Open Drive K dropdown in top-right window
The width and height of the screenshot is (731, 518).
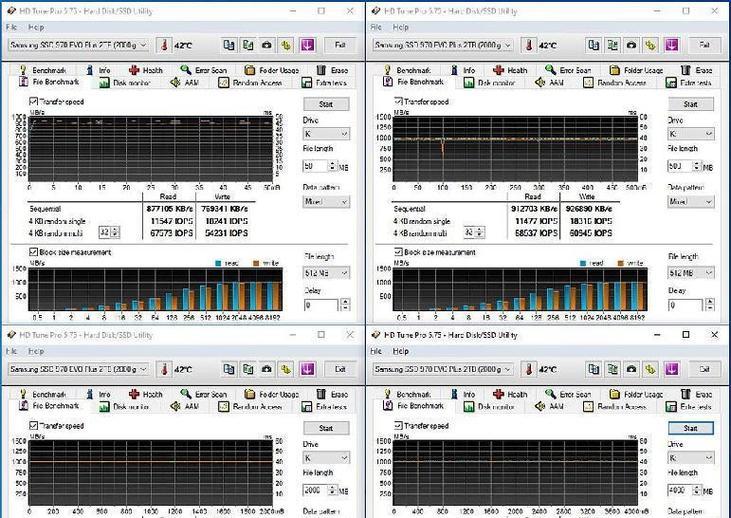pos(690,134)
